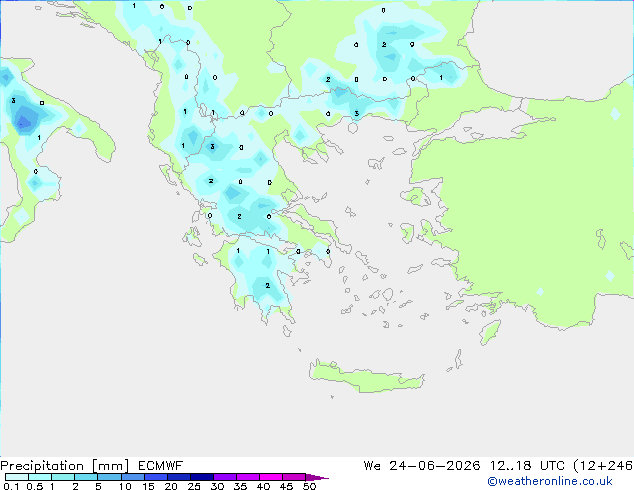Pick the 15–20 mm blue legend swatch
Screen dimensions: 634x490
[155, 477]
